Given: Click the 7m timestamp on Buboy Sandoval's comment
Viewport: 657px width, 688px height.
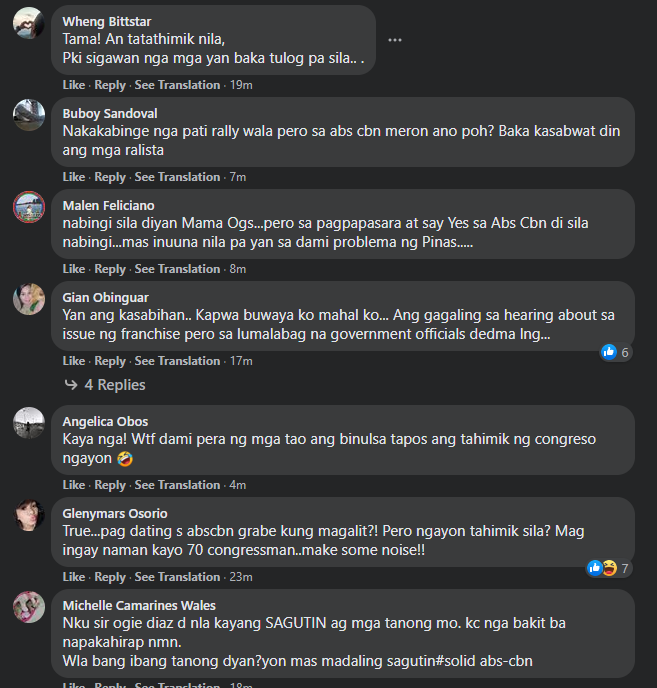Looking at the screenshot, I should 238,177.
